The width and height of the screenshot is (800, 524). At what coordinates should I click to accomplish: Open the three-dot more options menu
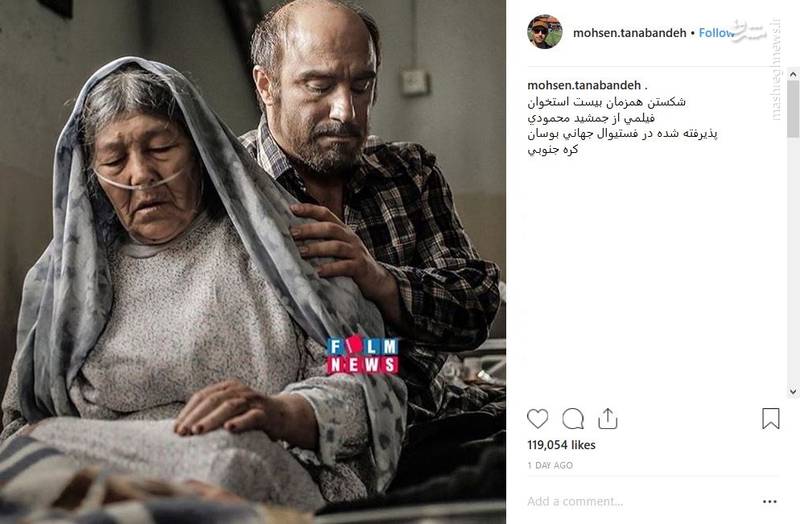tap(769, 502)
